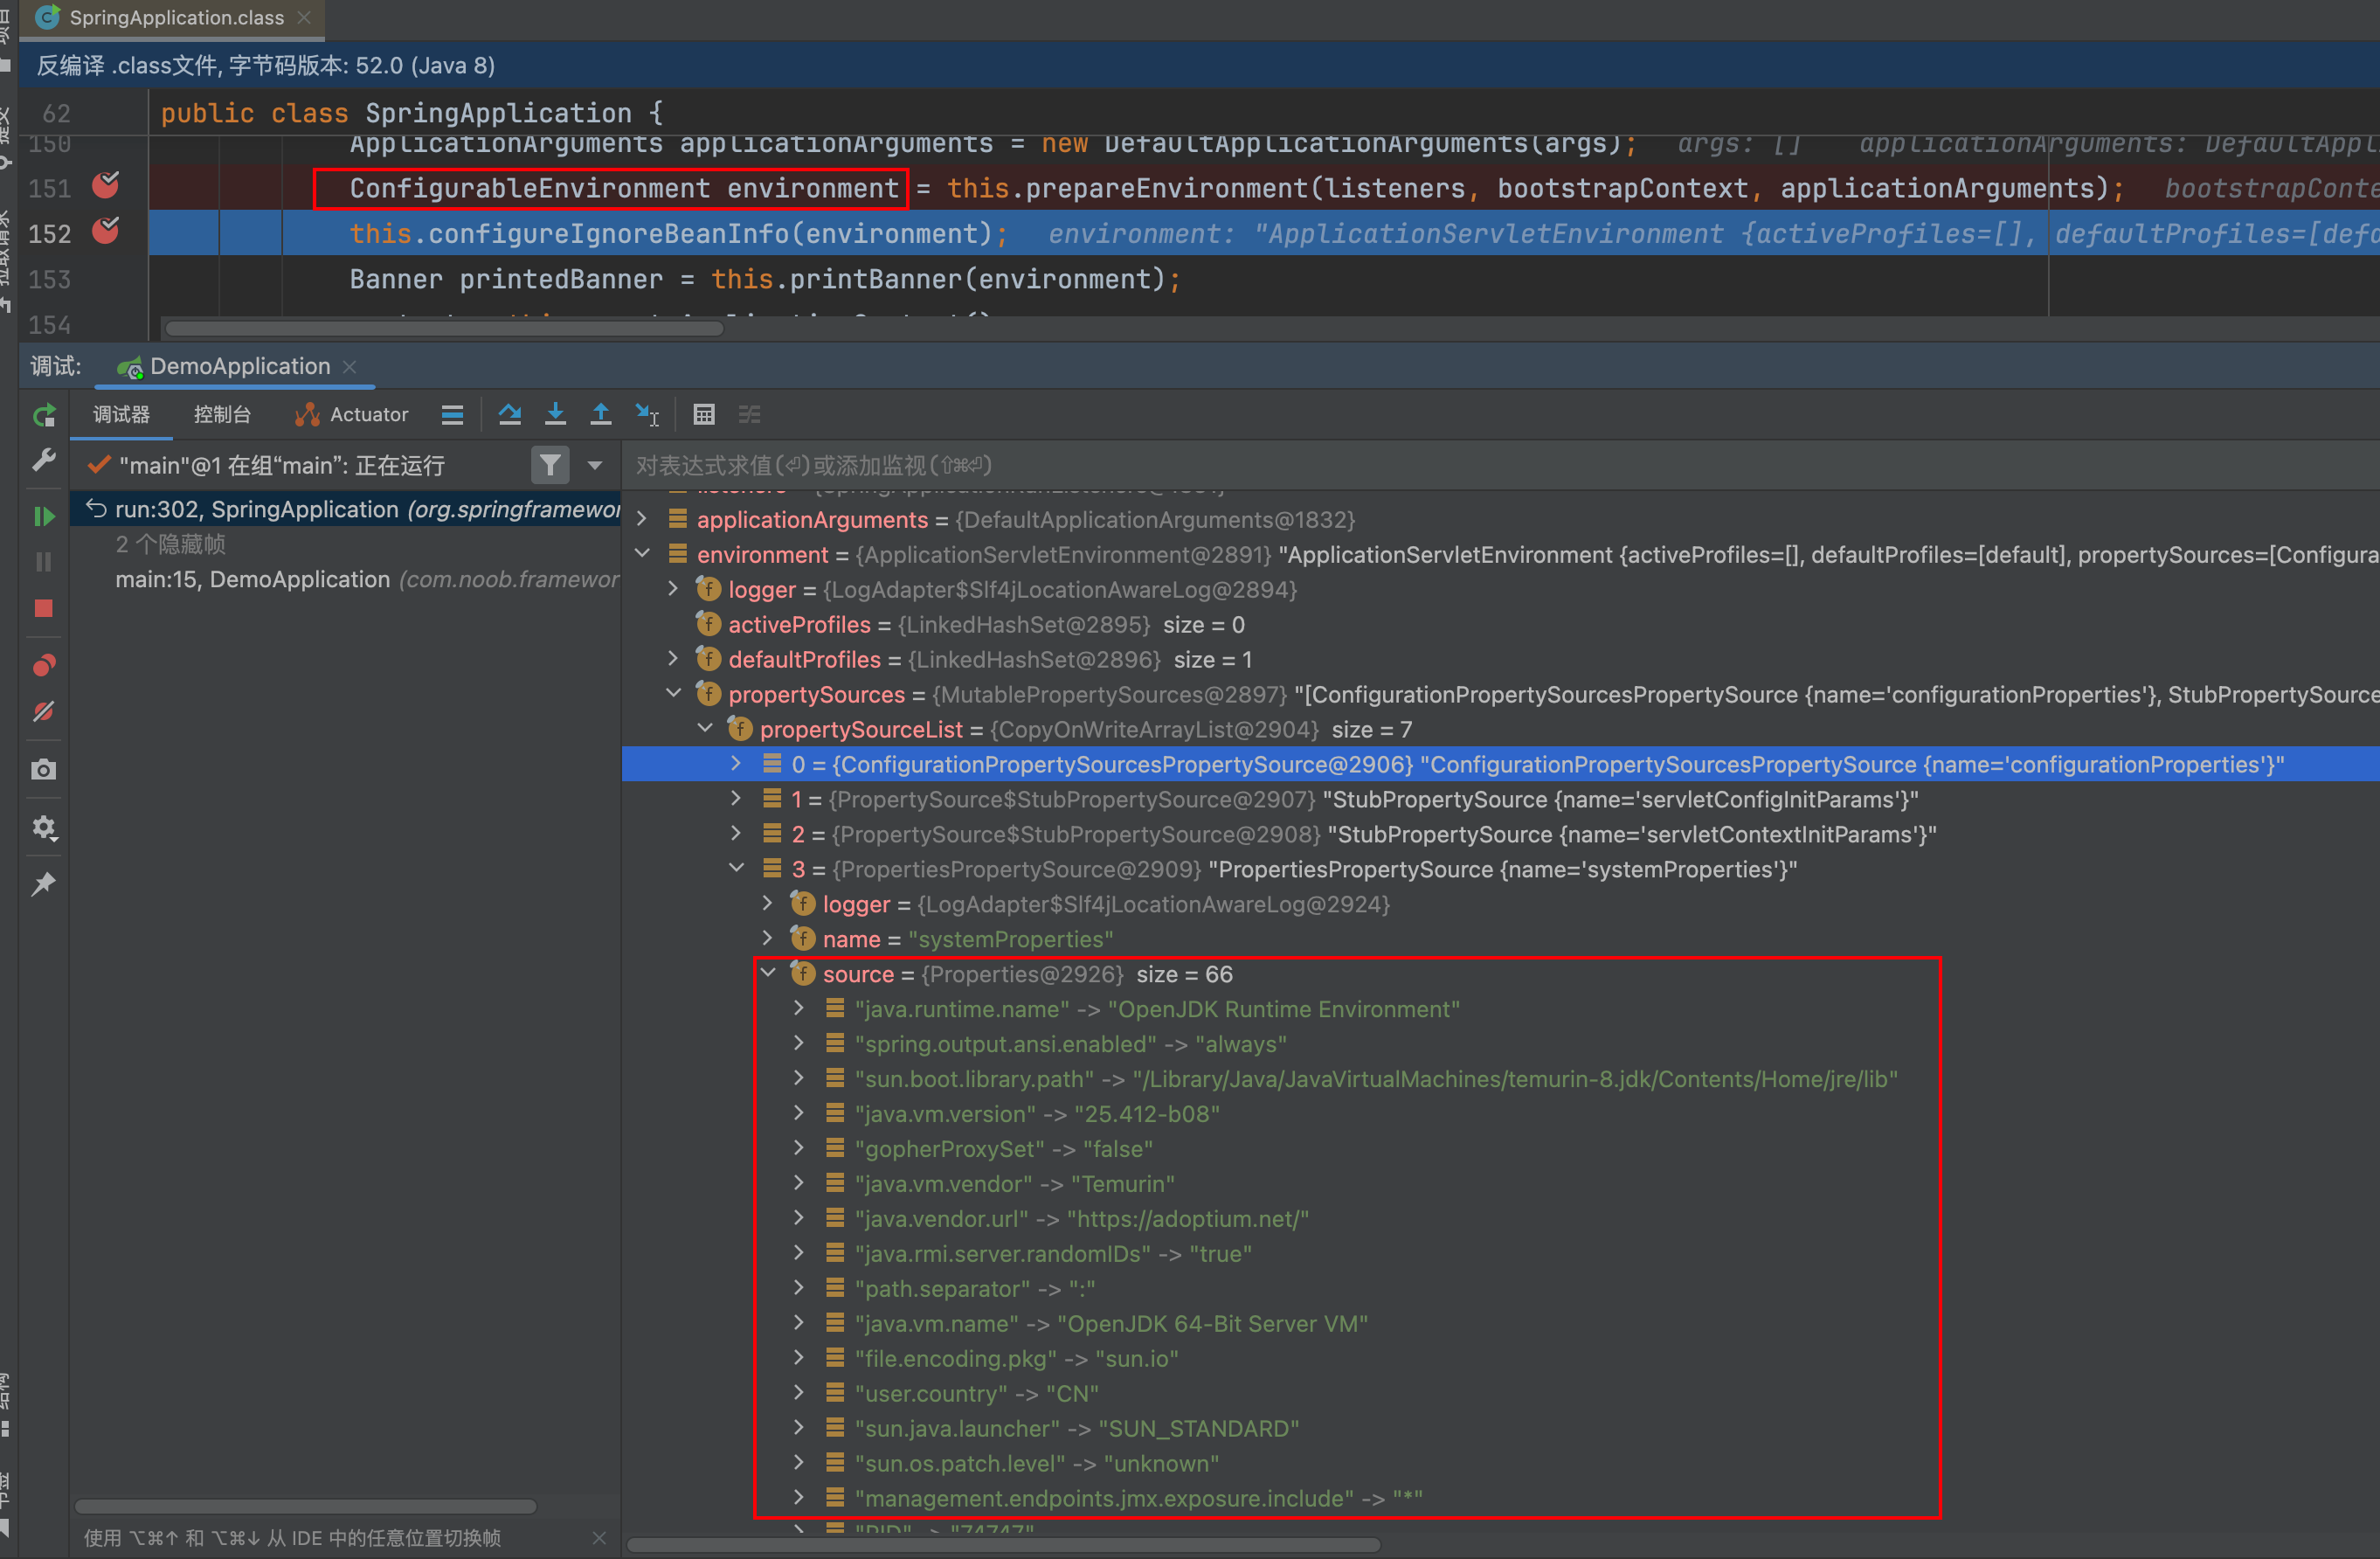Select frame run:302, SpringApplication
2380x1559 pixels.
tap(346, 510)
